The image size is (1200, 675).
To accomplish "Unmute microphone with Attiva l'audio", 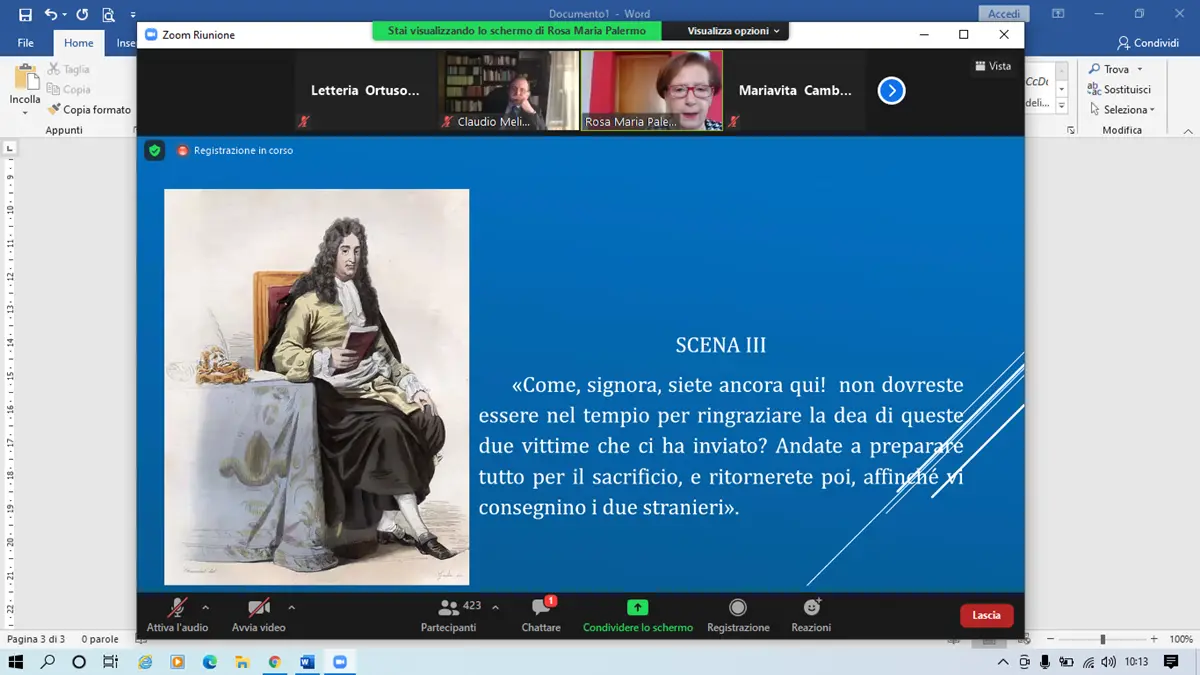I will 177,608.
